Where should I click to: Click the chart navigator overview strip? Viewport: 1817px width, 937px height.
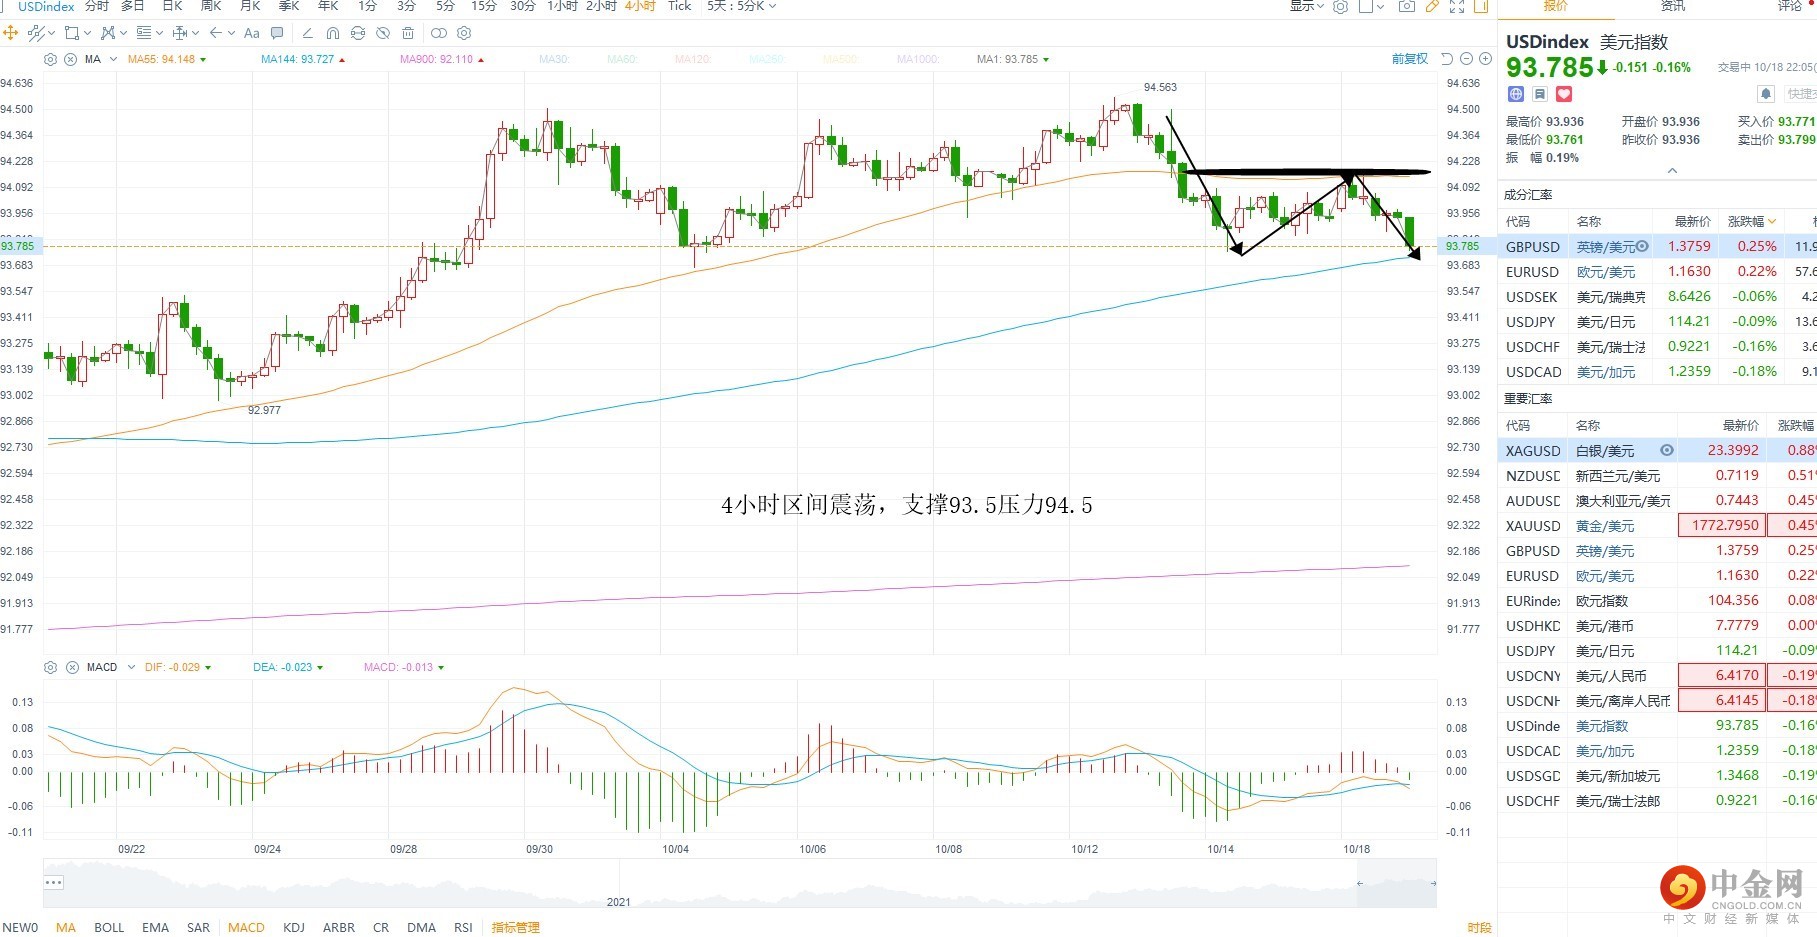pyautogui.click(x=740, y=884)
